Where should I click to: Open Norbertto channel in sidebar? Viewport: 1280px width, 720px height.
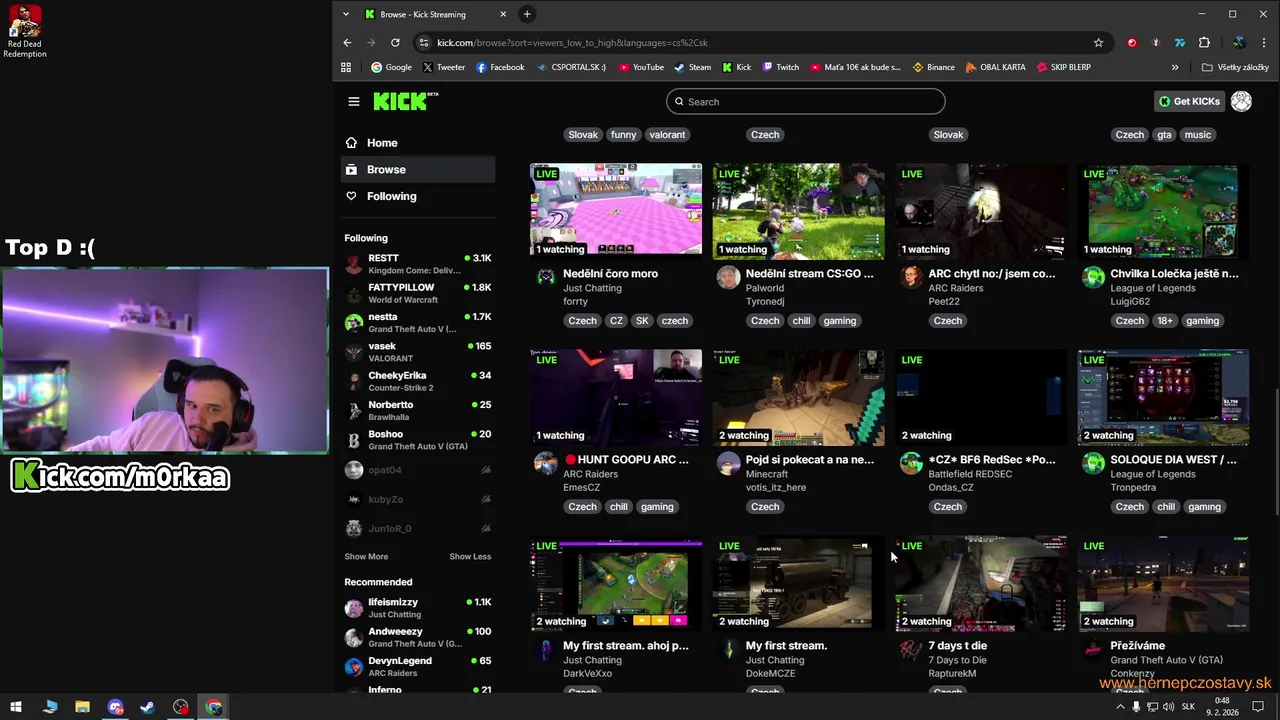(418, 410)
